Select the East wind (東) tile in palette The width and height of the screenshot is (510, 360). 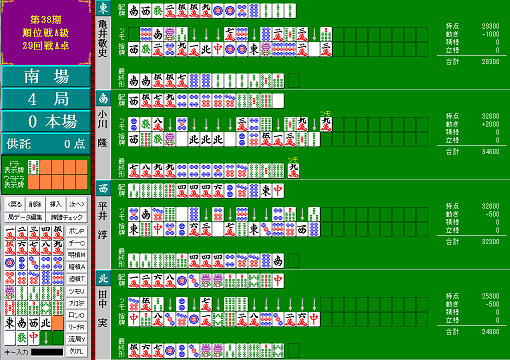pos(10,323)
